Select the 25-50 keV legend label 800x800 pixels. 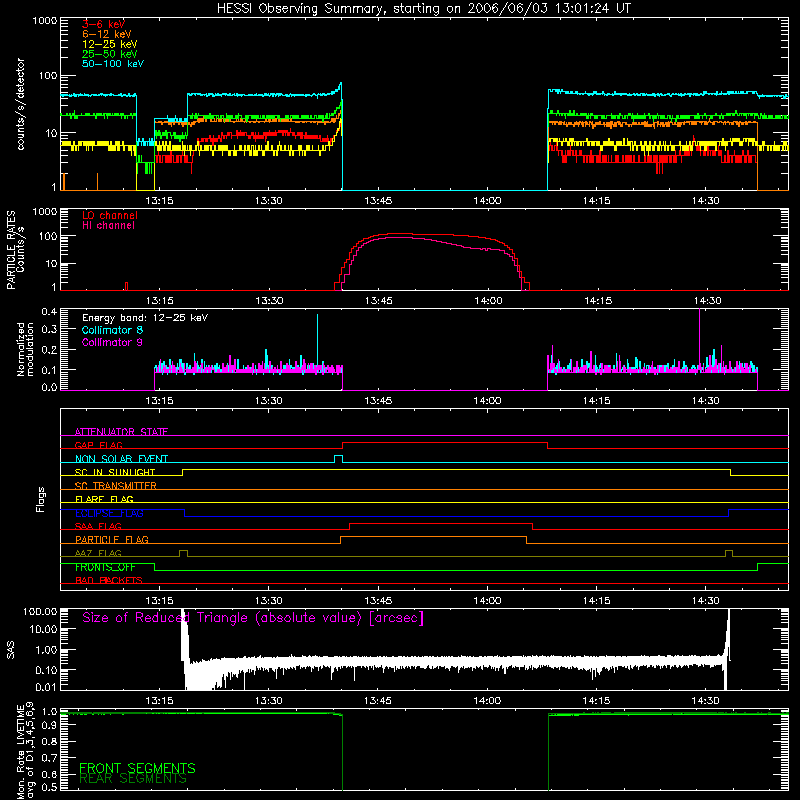point(110,54)
